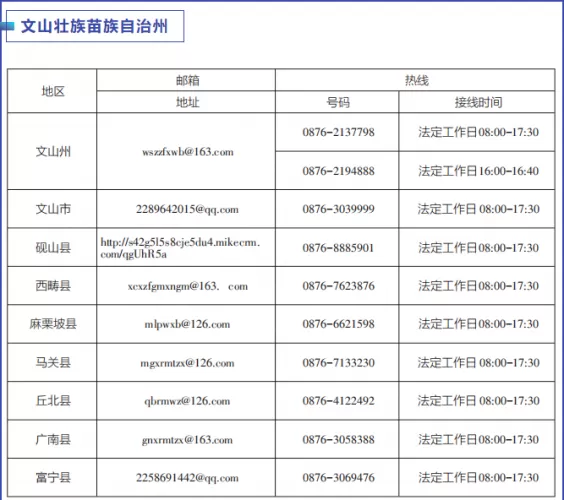564x500 pixels.
Task: Select the 丘北县 region cell
Action: (53, 400)
